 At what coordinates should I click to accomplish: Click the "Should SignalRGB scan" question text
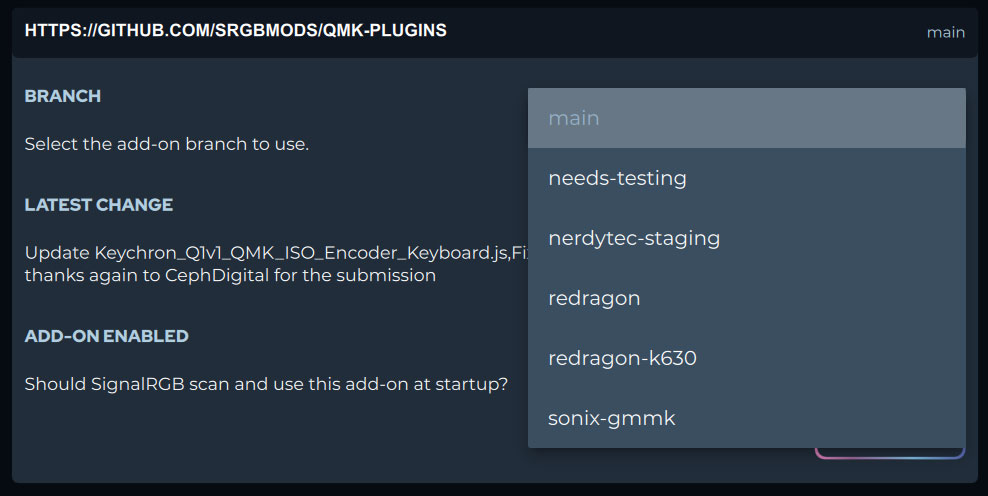pyautogui.click(x=266, y=384)
